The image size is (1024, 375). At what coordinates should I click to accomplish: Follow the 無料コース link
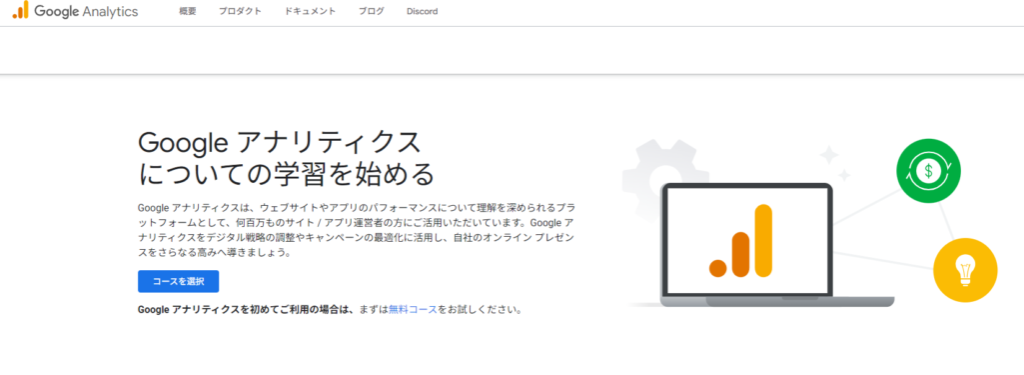(413, 310)
